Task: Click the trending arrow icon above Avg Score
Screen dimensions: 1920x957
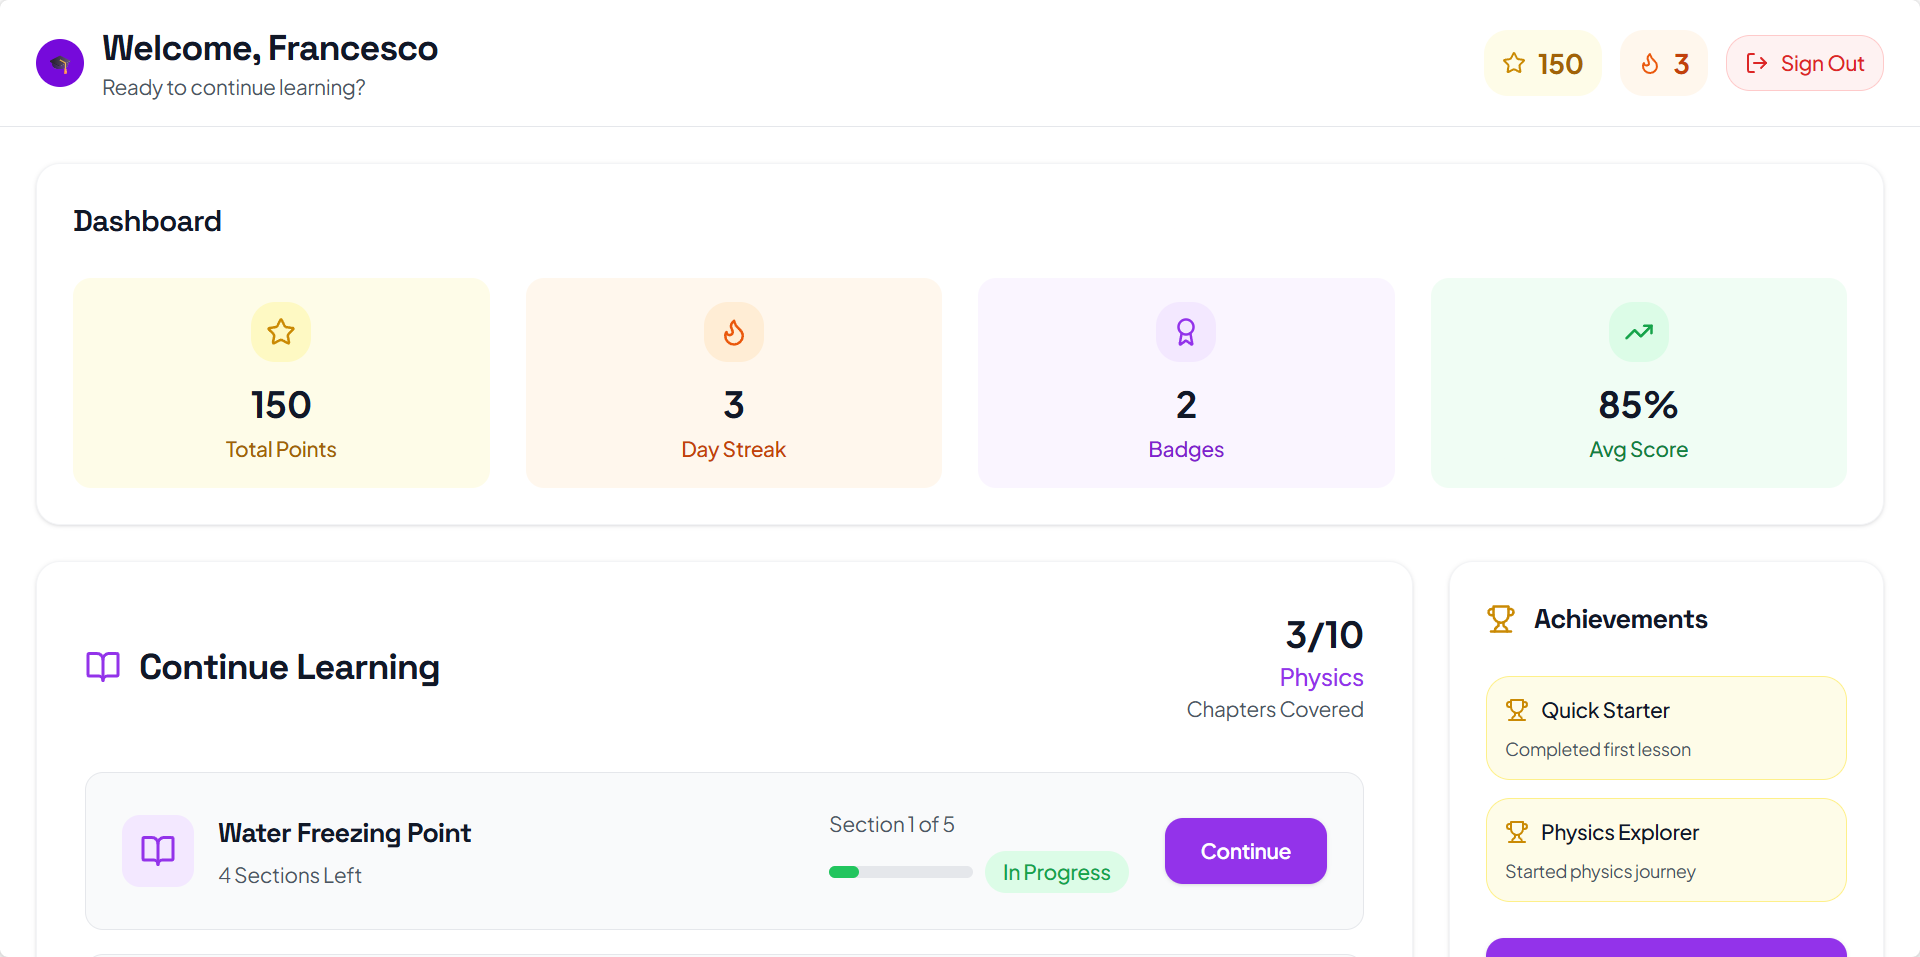Action: pos(1638,332)
